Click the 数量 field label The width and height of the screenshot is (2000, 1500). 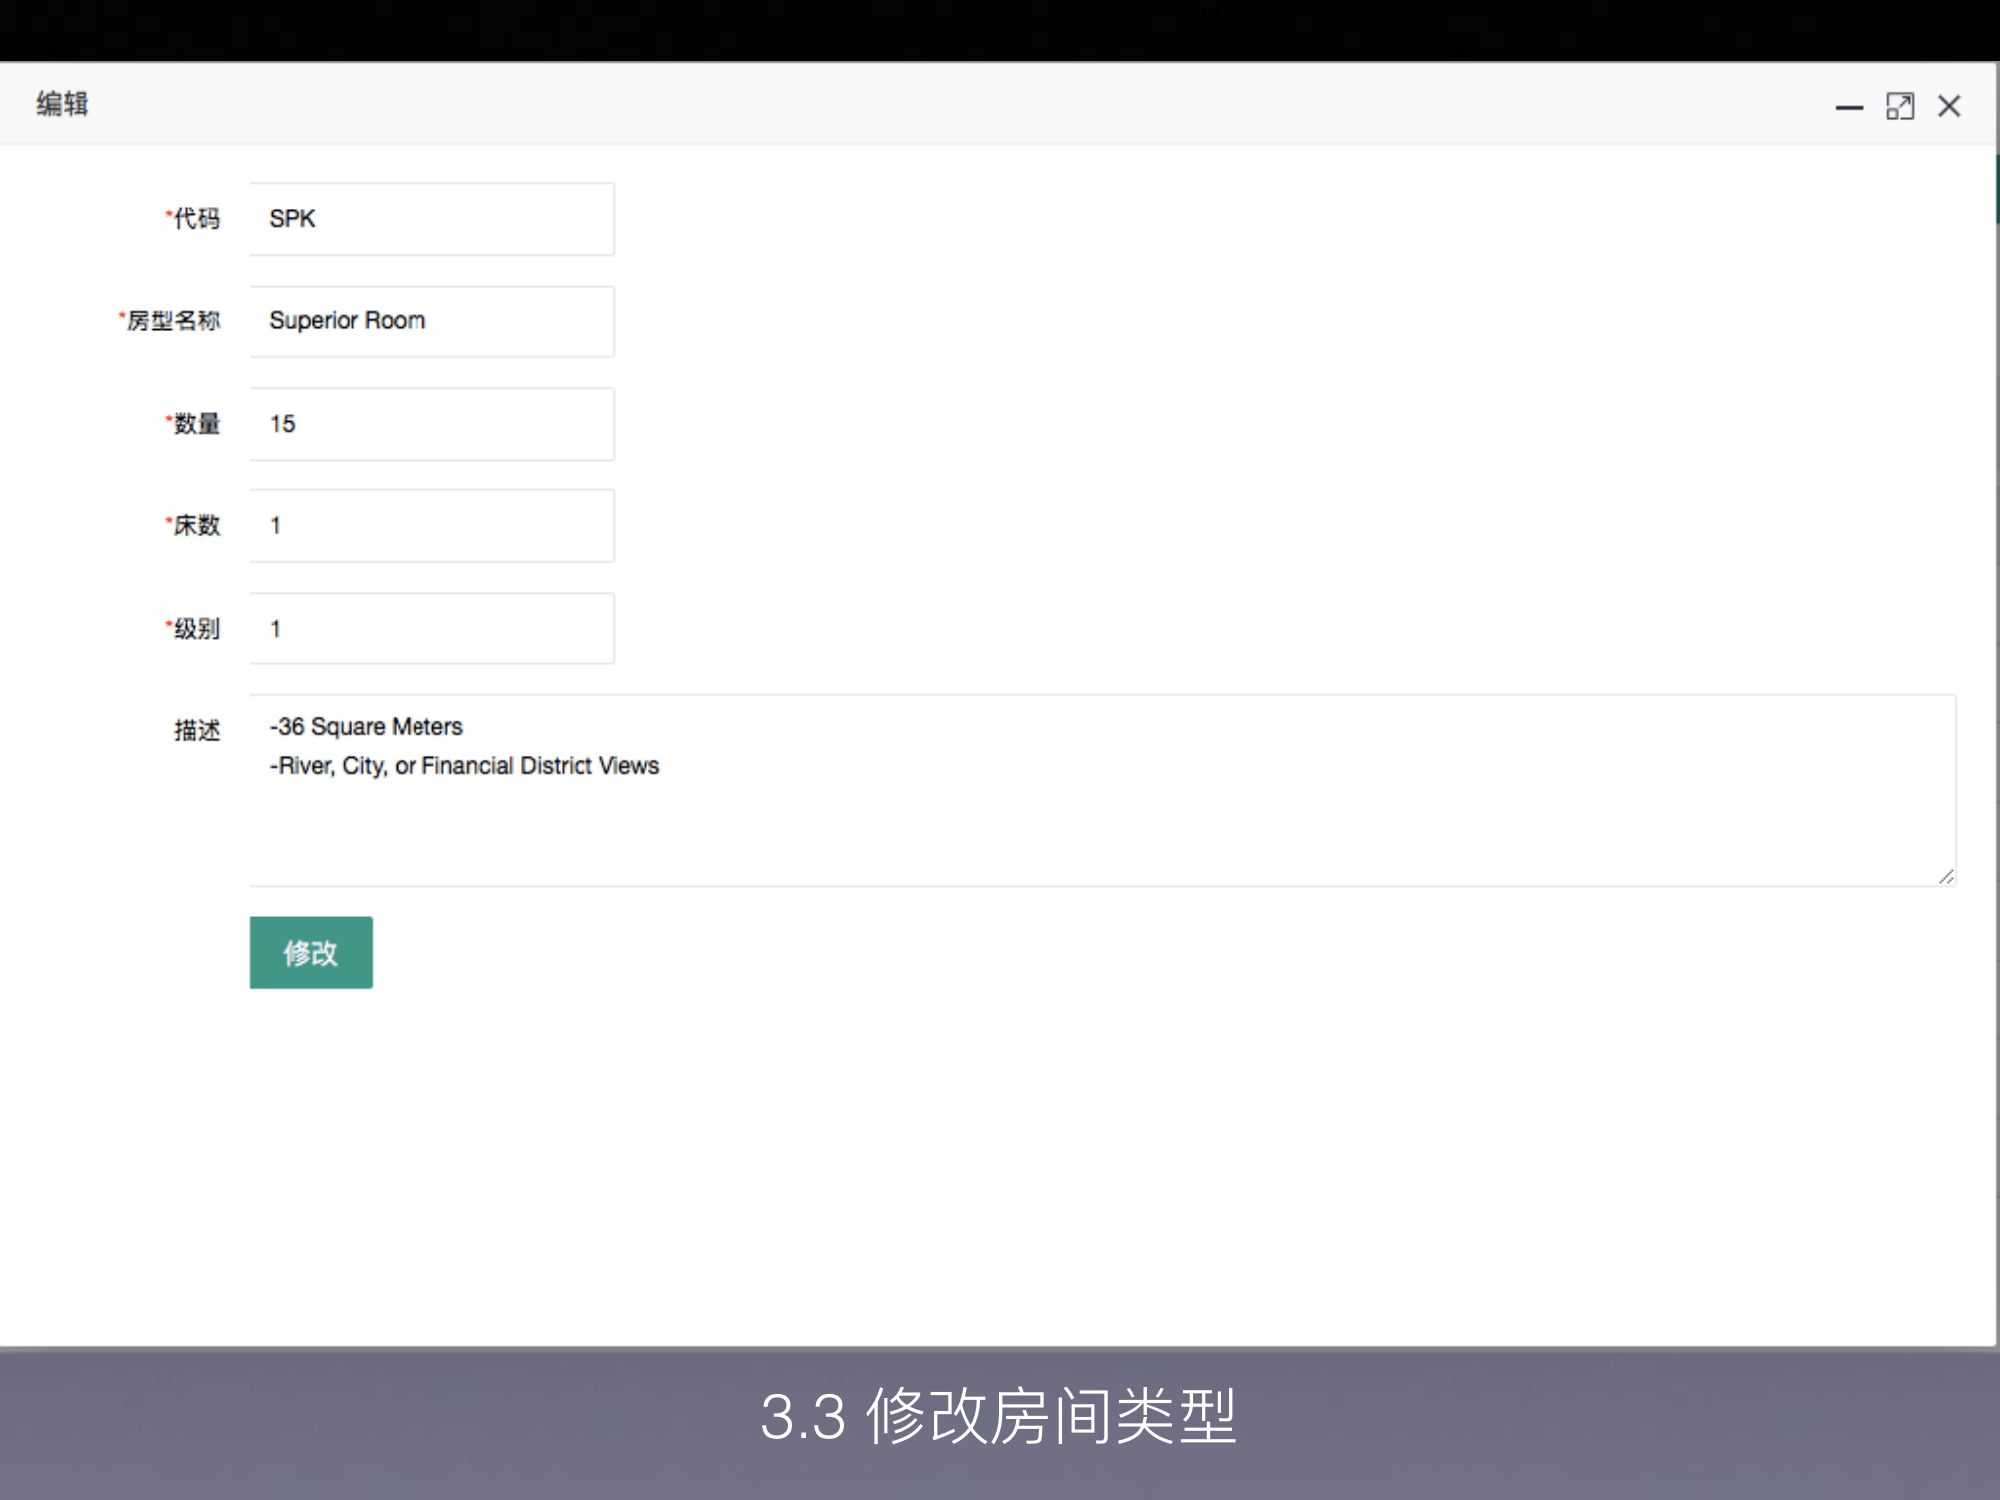click(195, 424)
